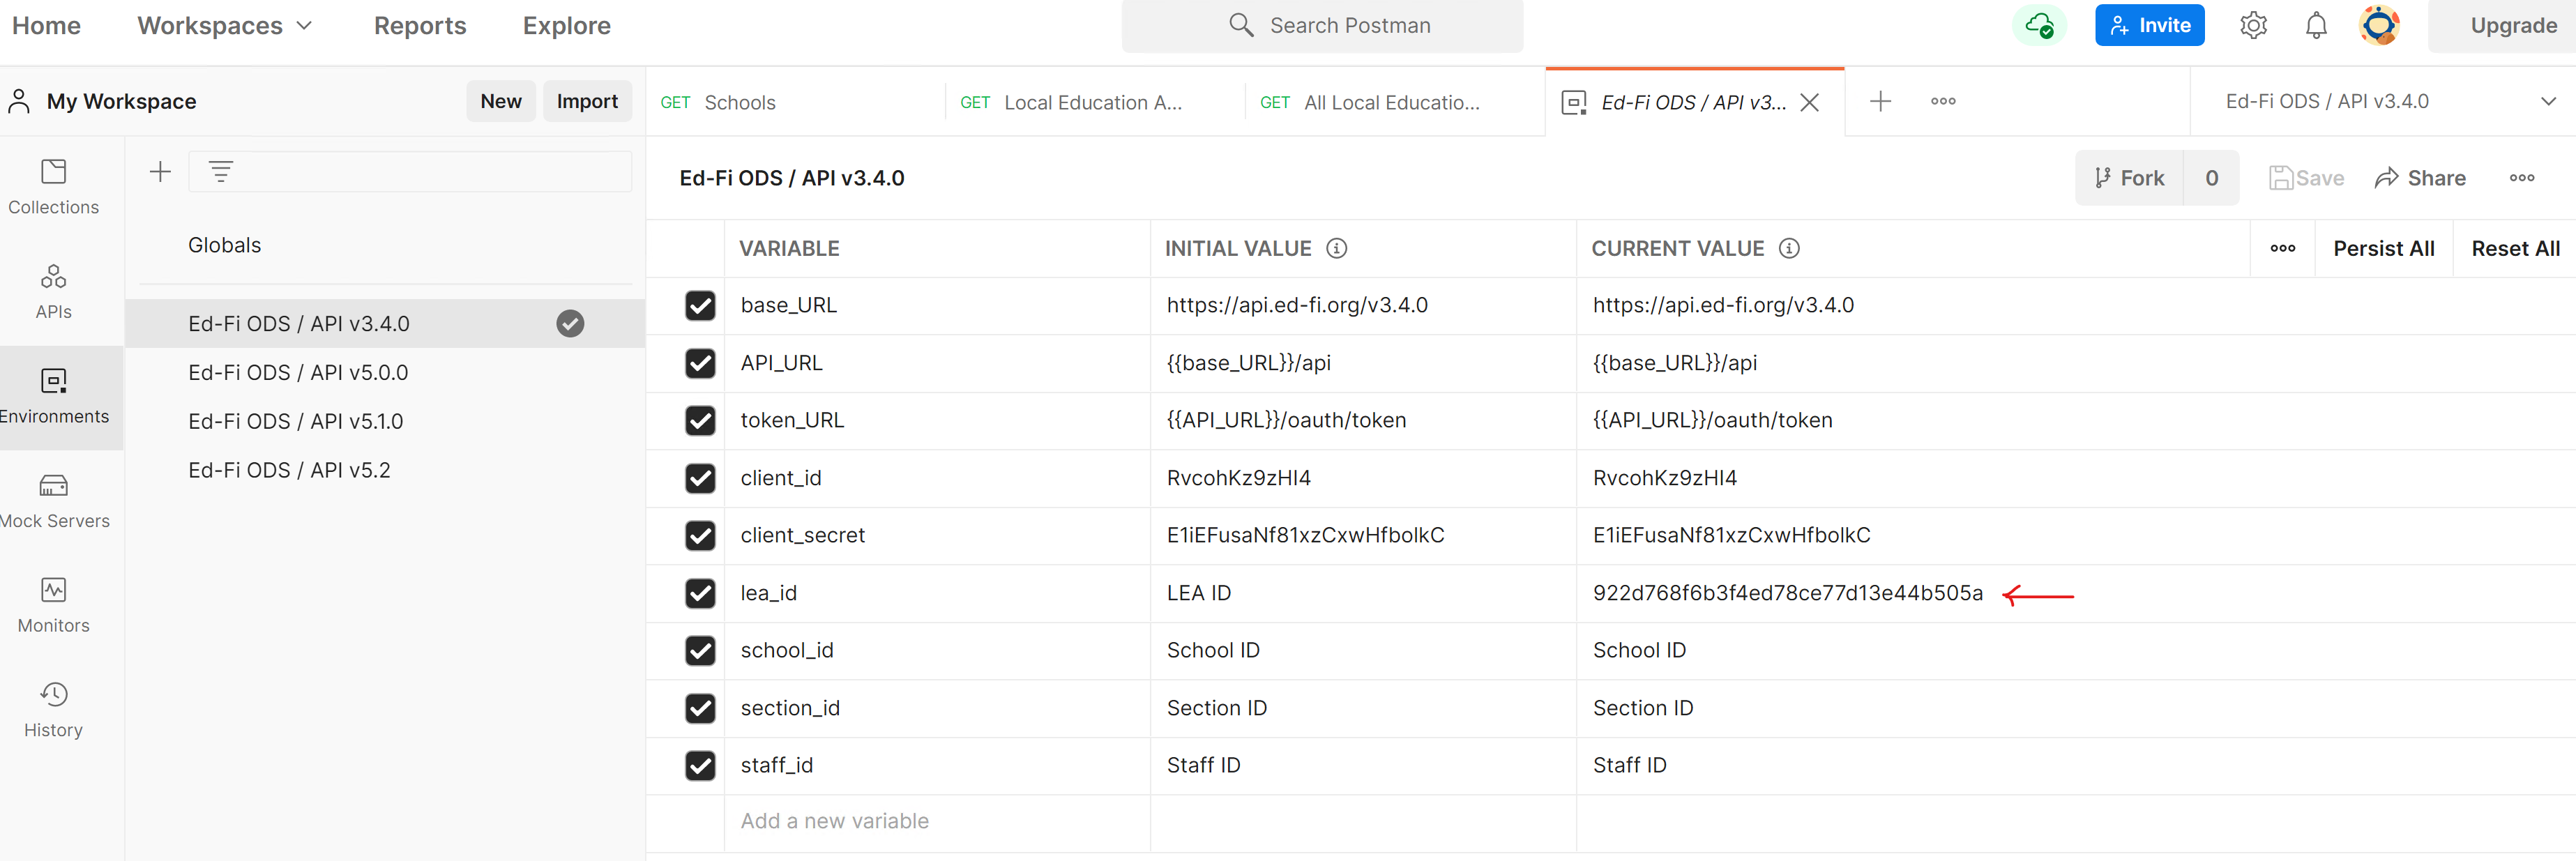Screen dimensions: 2576x861
Task: Uncheck the school_id variable checkbox
Action: 700,651
